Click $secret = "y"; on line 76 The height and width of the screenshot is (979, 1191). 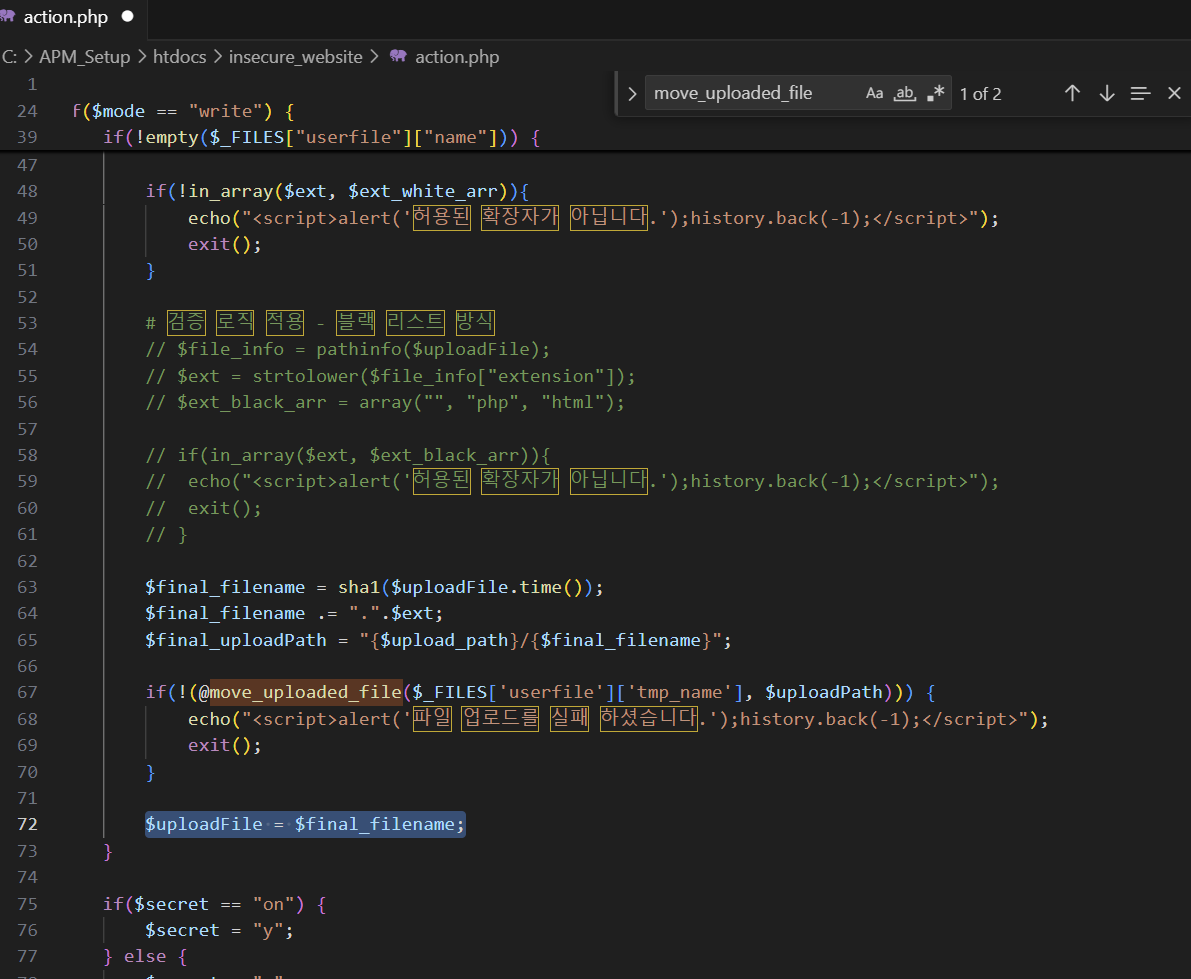(x=220, y=930)
